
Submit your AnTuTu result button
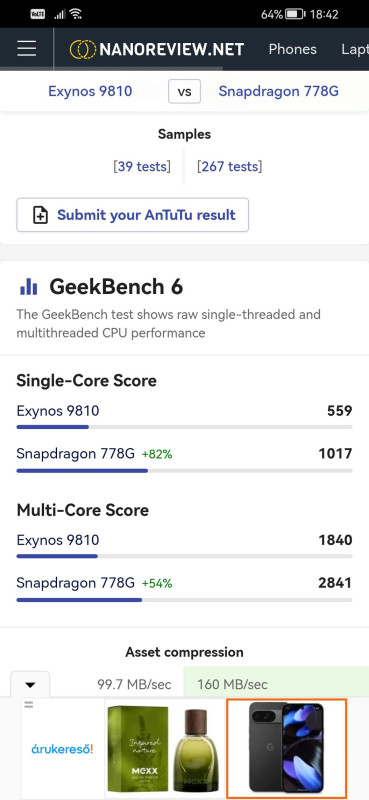click(x=133, y=215)
